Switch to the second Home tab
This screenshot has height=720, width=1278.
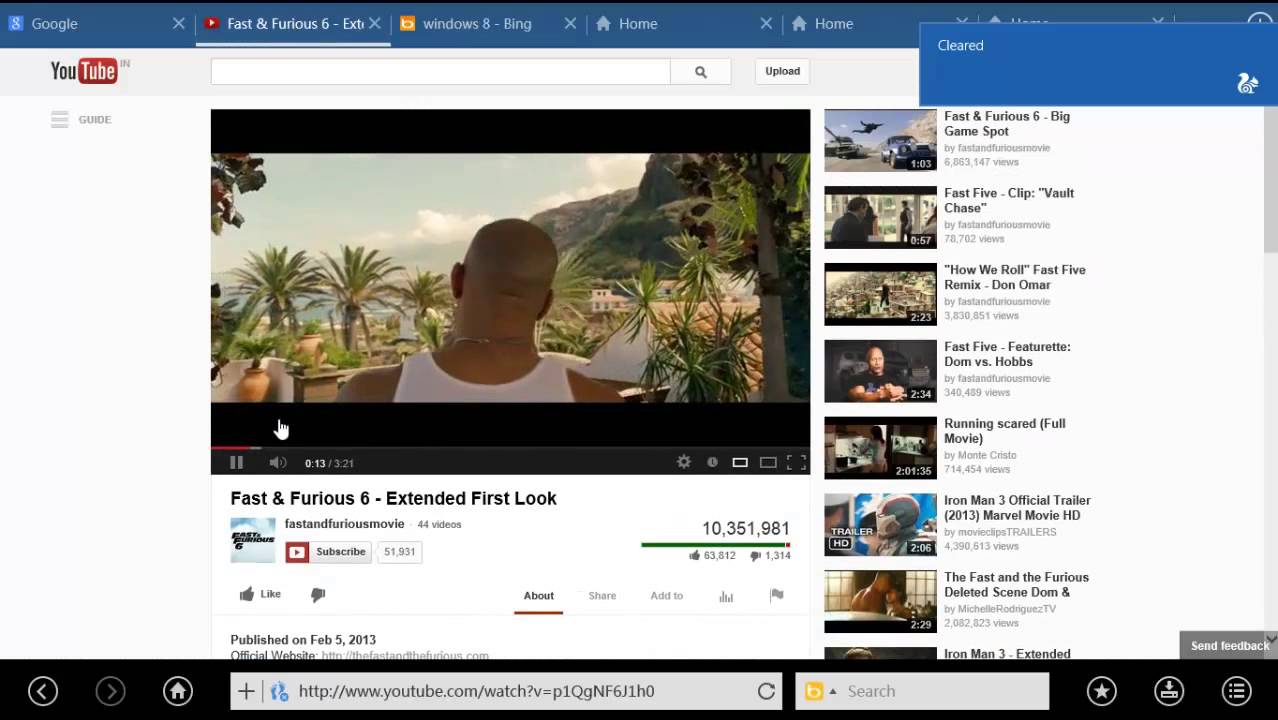(833, 23)
